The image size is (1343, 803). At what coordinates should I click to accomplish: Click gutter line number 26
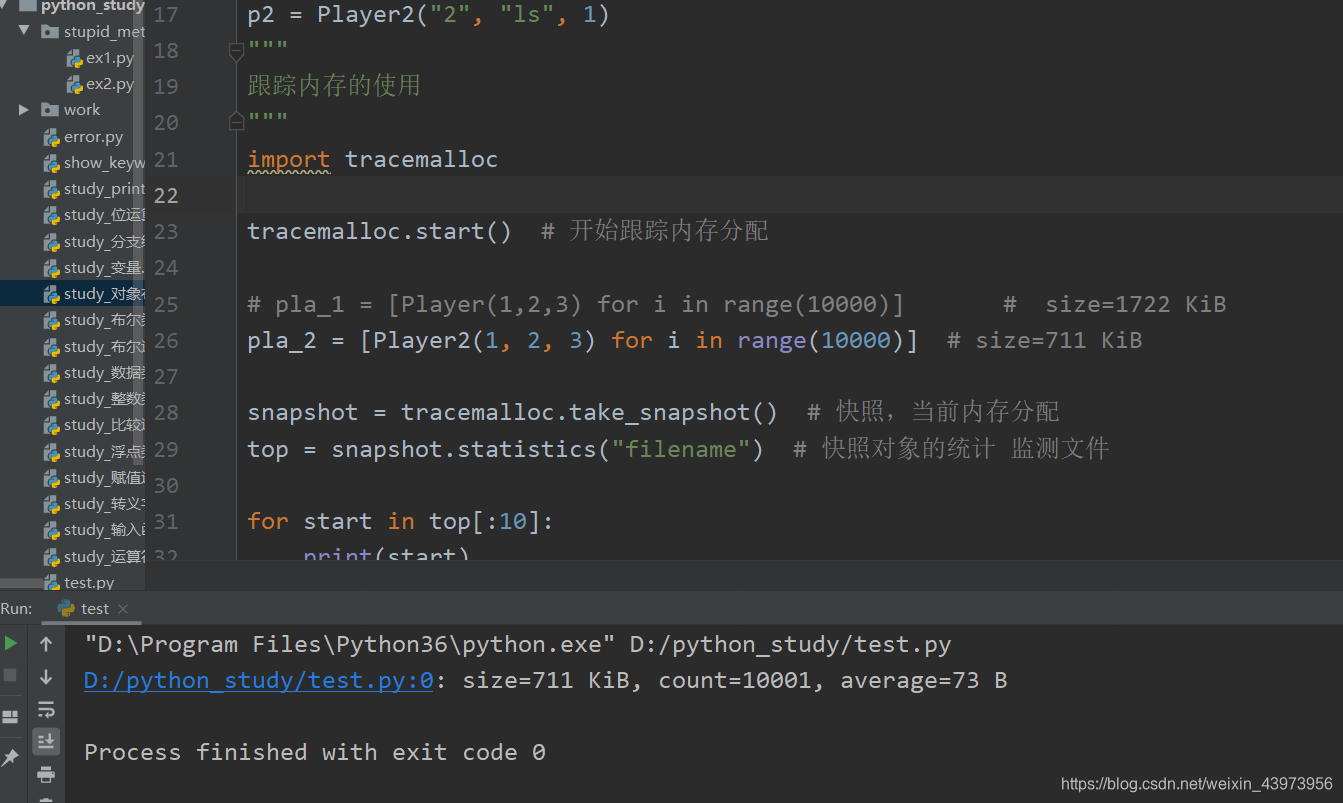(167, 341)
